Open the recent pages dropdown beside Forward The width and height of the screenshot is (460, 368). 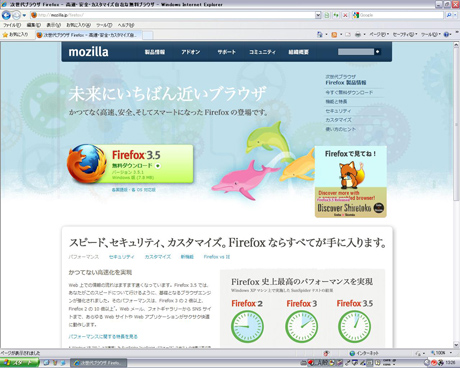point(24,15)
